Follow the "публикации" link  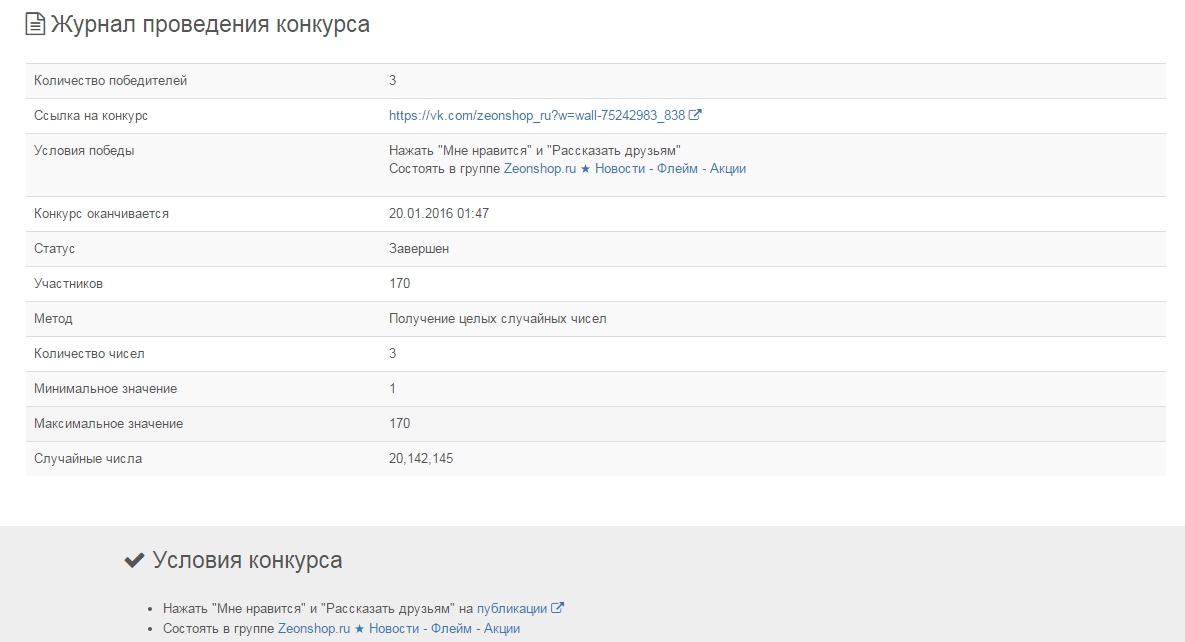coord(512,609)
